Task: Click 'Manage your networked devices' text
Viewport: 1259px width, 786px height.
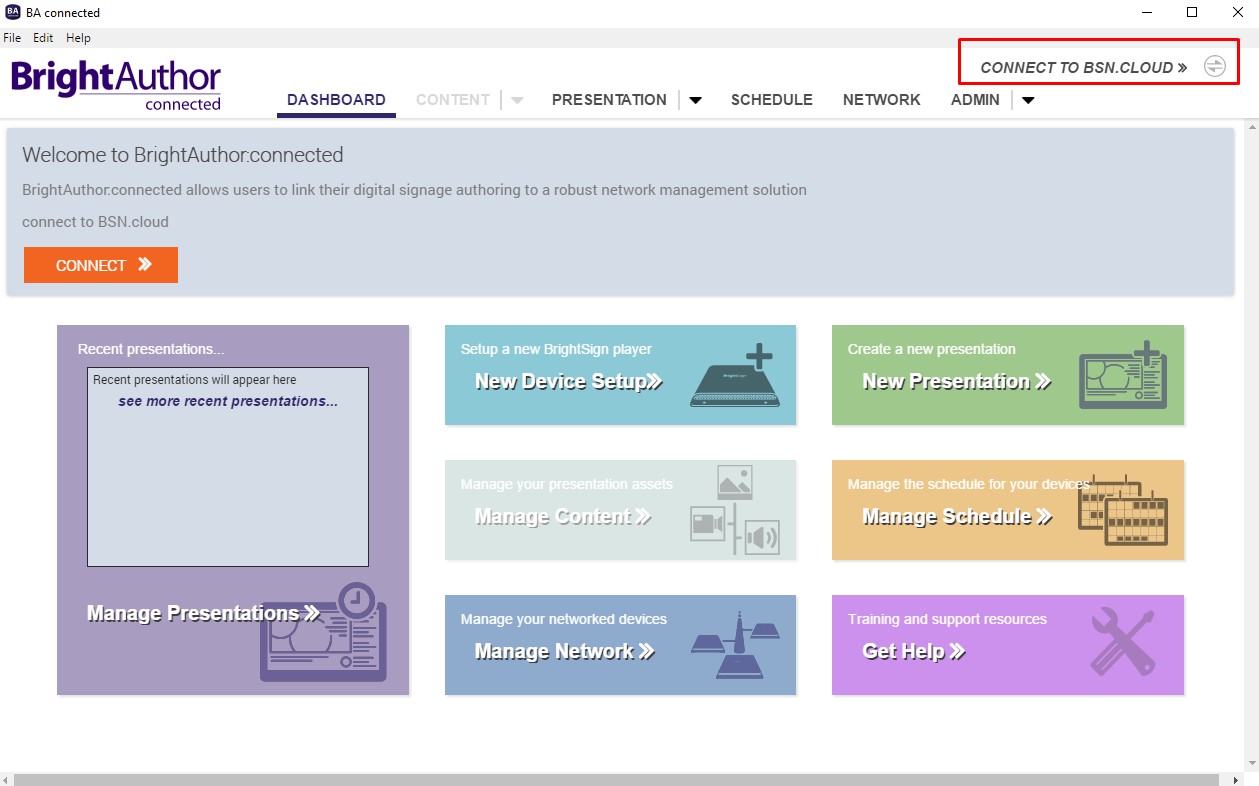Action: pos(563,619)
